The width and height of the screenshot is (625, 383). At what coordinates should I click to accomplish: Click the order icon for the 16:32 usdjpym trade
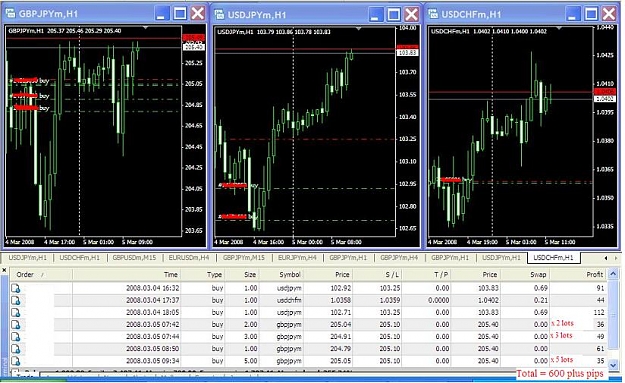16,289
